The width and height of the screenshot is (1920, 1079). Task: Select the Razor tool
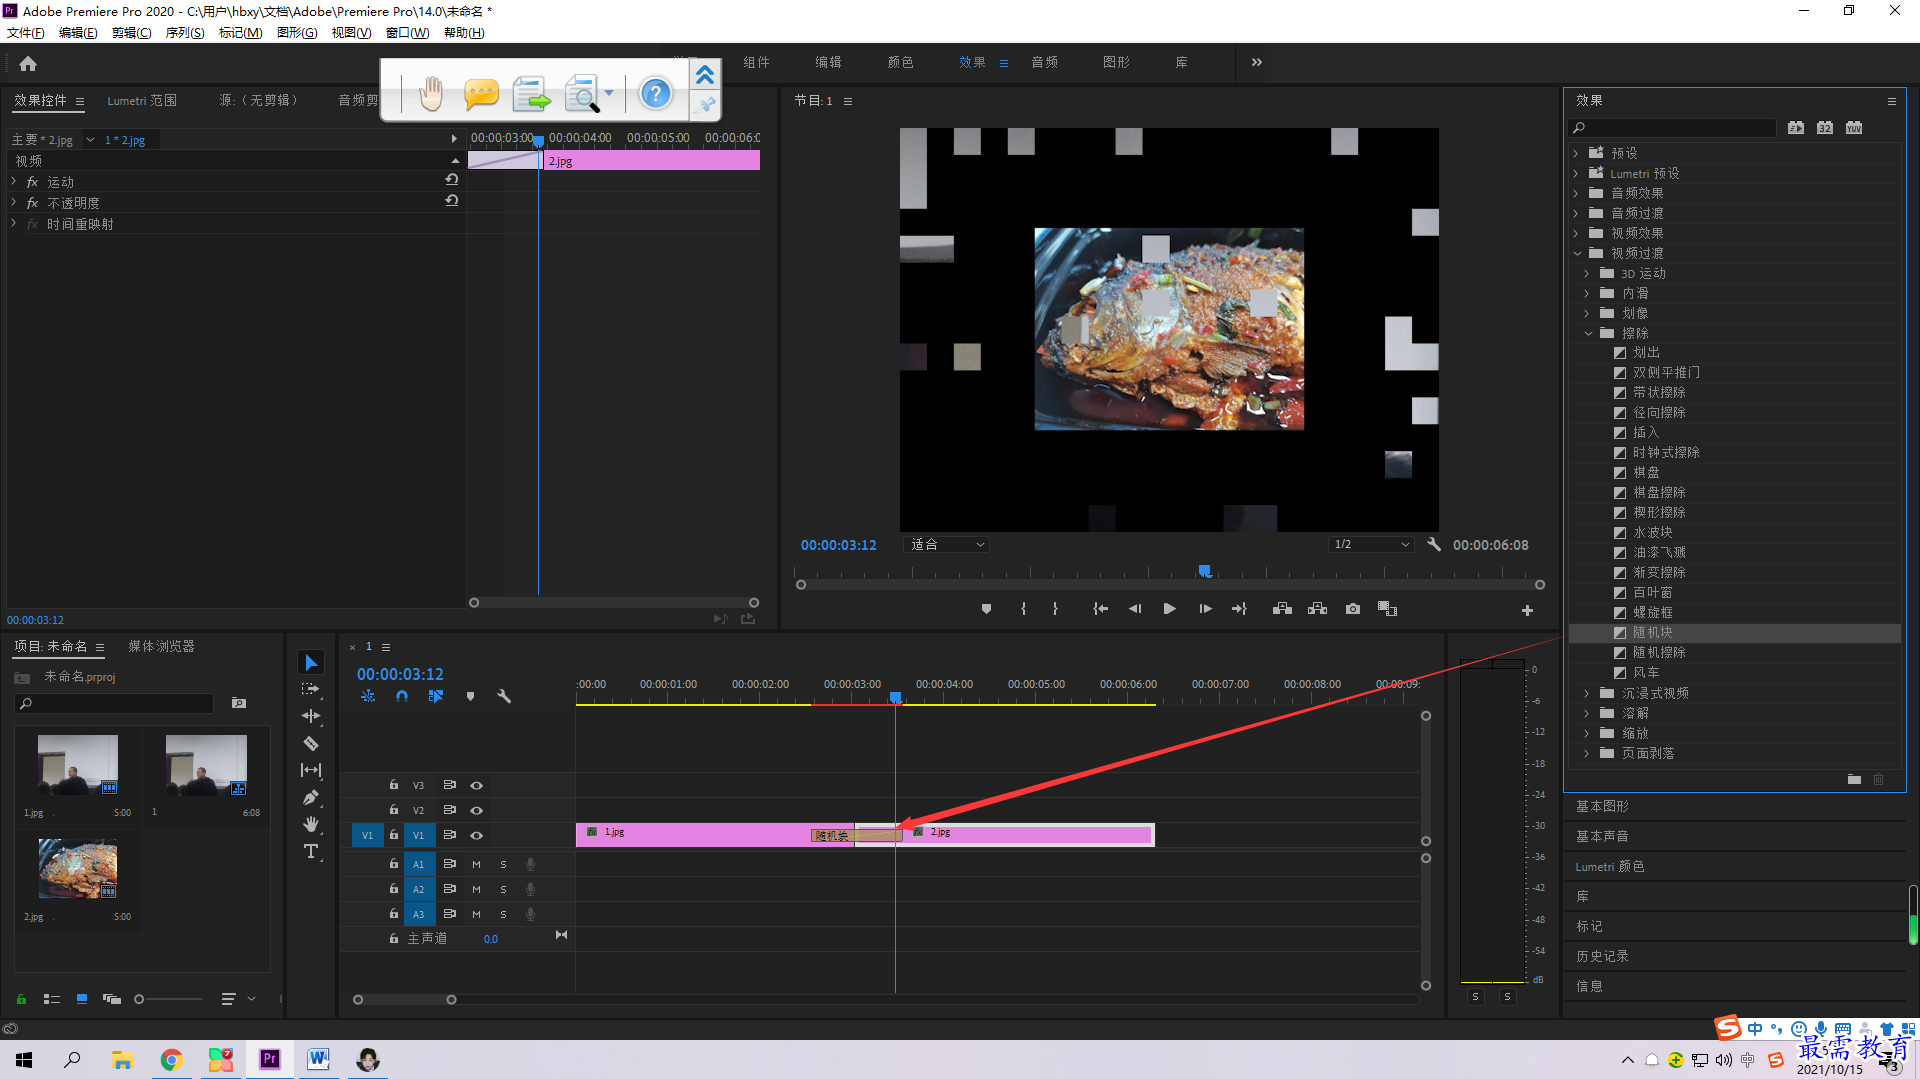click(x=311, y=743)
